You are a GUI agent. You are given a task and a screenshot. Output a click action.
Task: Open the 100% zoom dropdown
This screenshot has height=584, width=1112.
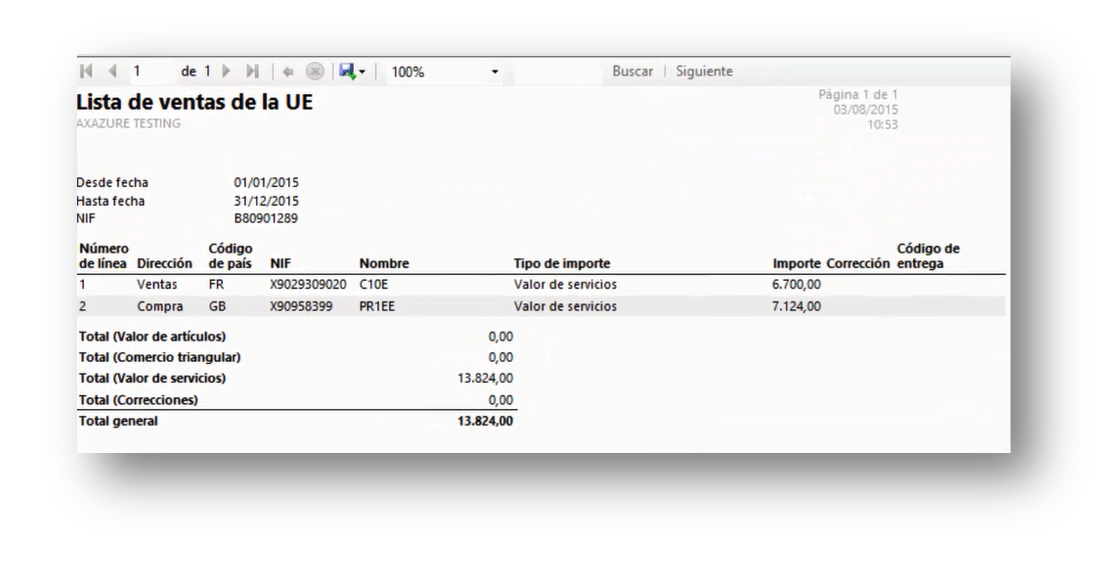coord(445,72)
